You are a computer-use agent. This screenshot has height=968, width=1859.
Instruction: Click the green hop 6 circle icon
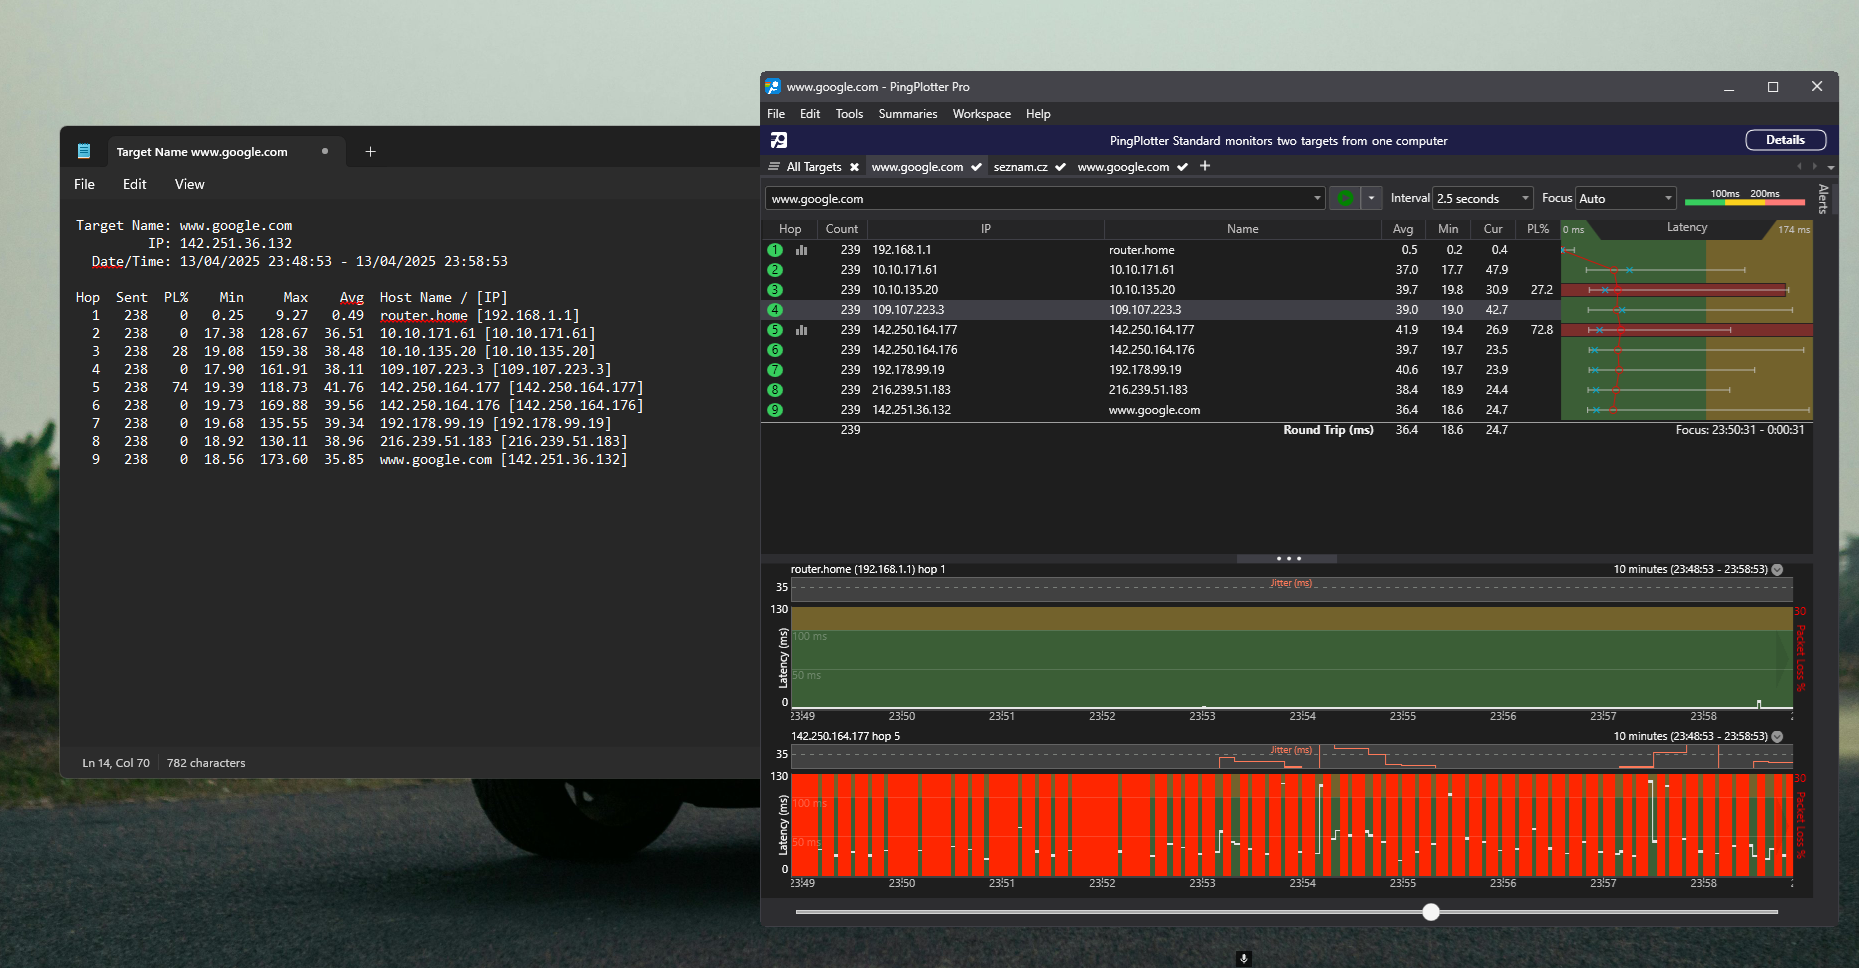[x=775, y=350]
